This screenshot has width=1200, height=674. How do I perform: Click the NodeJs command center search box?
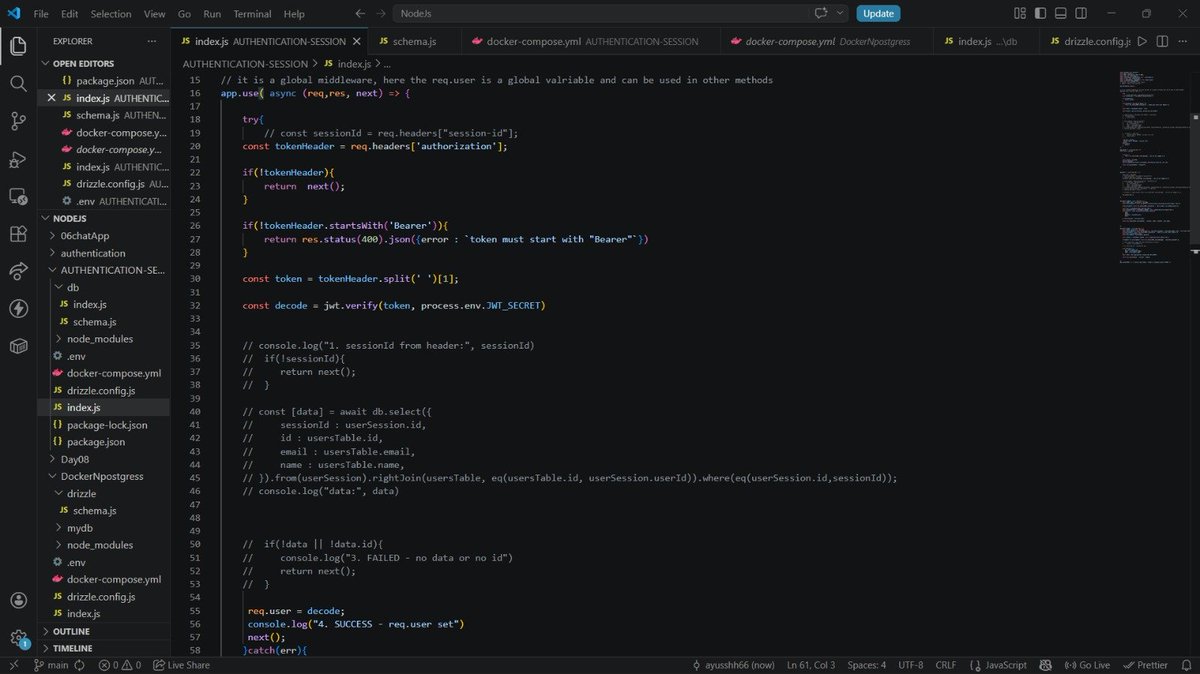click(x=602, y=14)
